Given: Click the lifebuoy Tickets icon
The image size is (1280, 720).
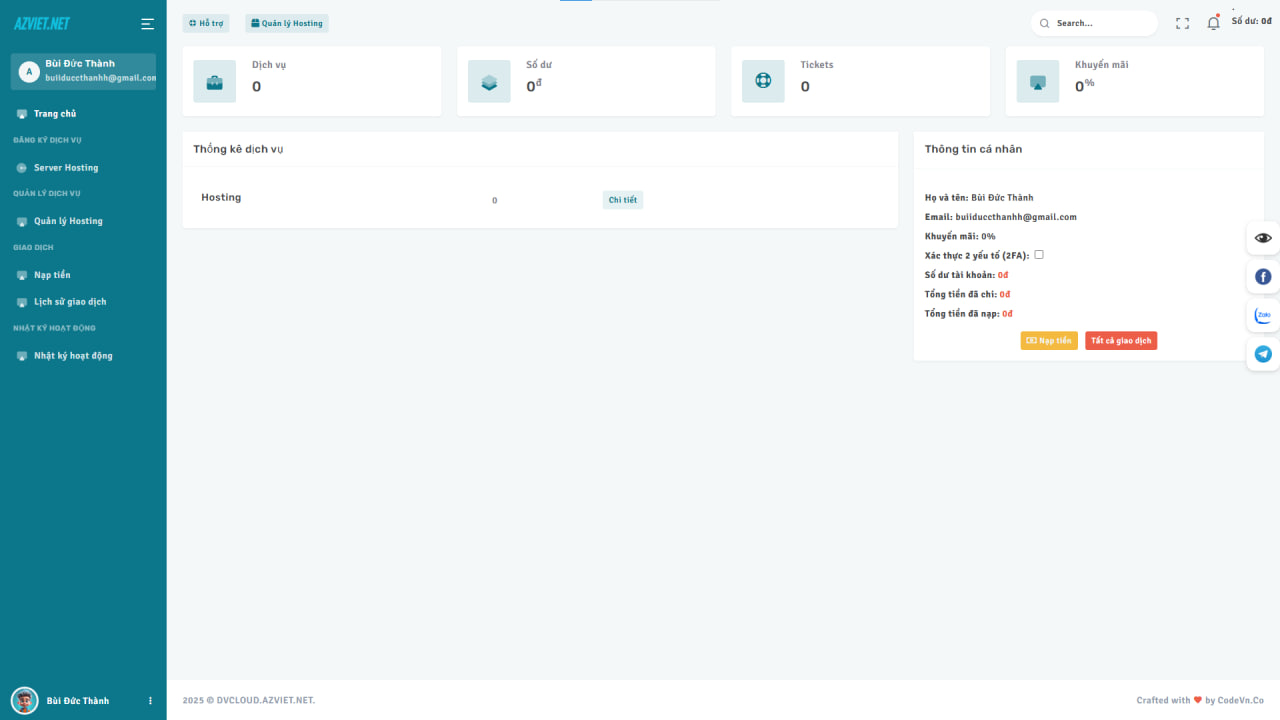Looking at the screenshot, I should (763, 81).
